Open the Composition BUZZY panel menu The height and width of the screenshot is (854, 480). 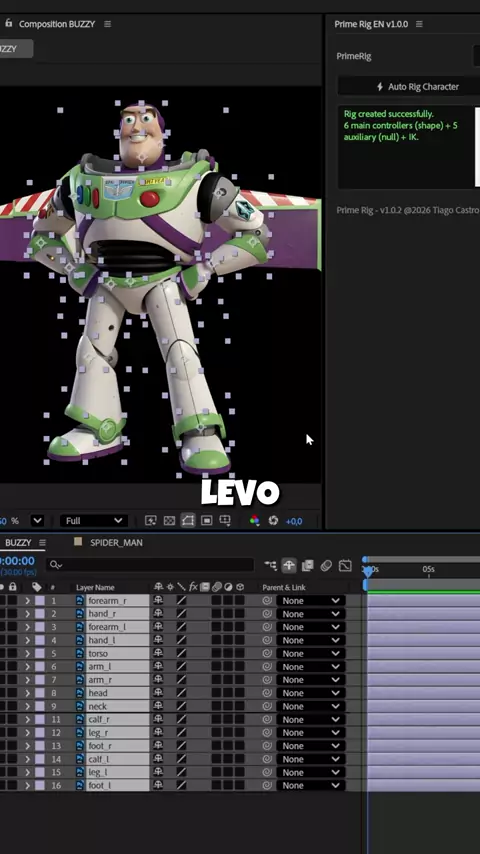107,24
